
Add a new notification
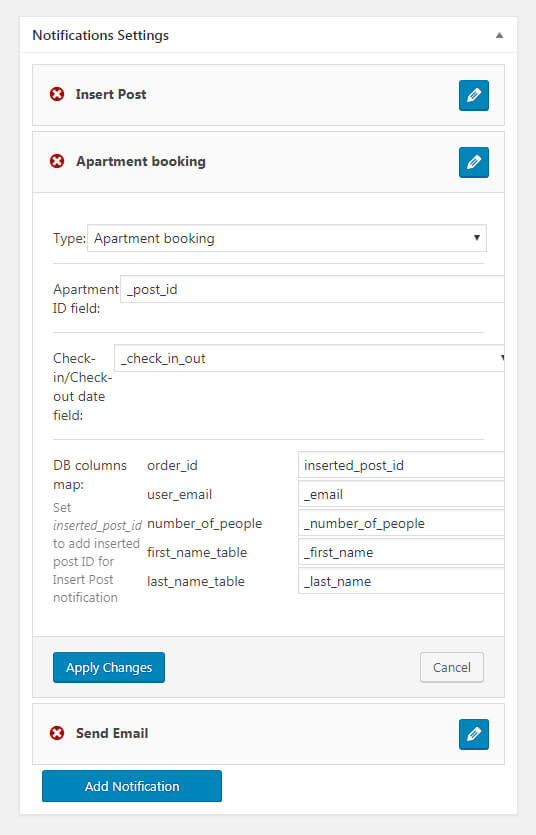click(132, 786)
